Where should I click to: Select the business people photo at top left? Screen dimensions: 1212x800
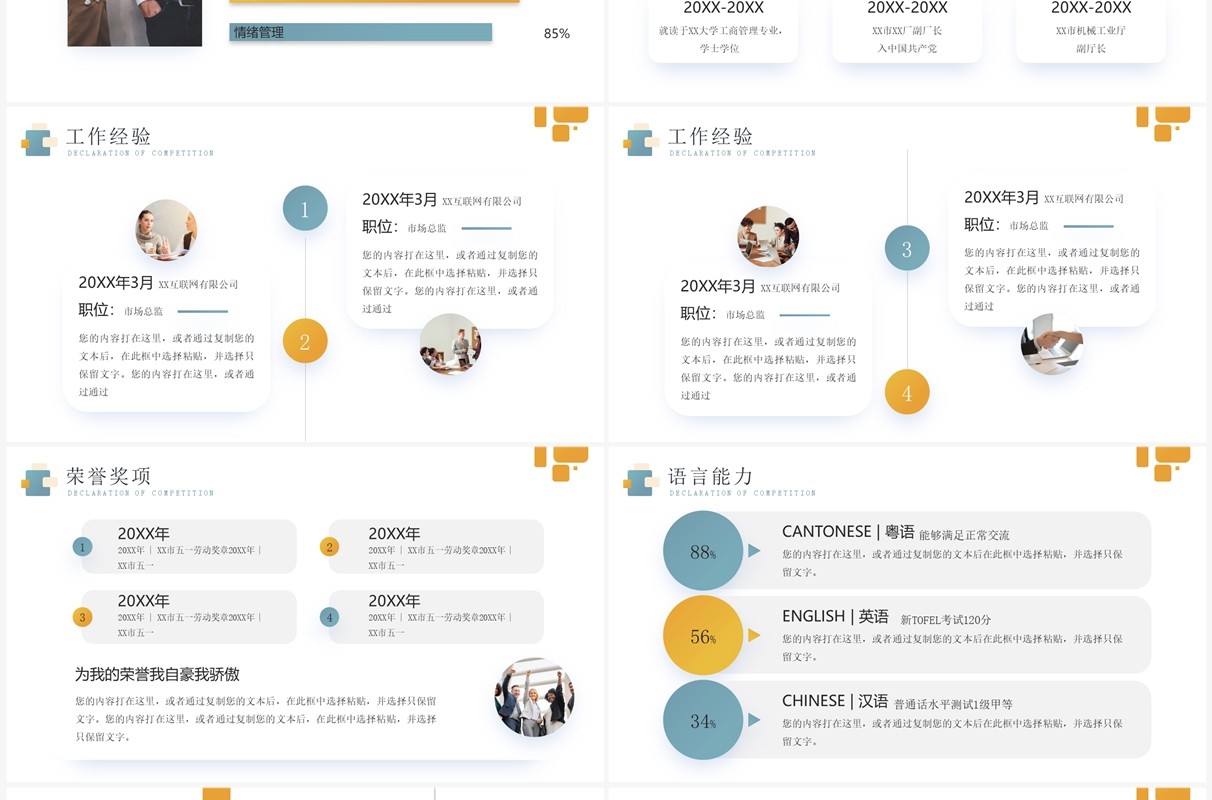(x=135, y=23)
